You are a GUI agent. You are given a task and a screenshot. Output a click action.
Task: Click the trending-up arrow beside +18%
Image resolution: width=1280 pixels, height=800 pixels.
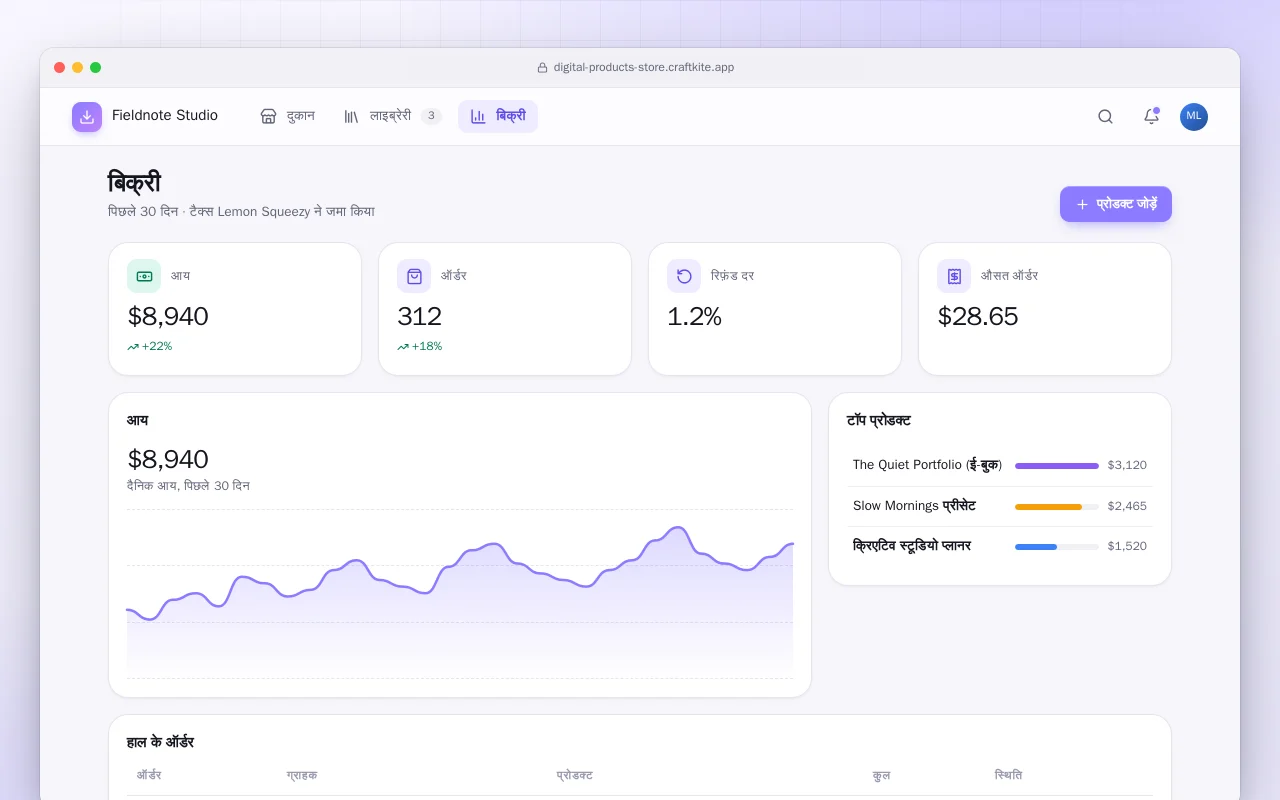pyautogui.click(x=403, y=347)
